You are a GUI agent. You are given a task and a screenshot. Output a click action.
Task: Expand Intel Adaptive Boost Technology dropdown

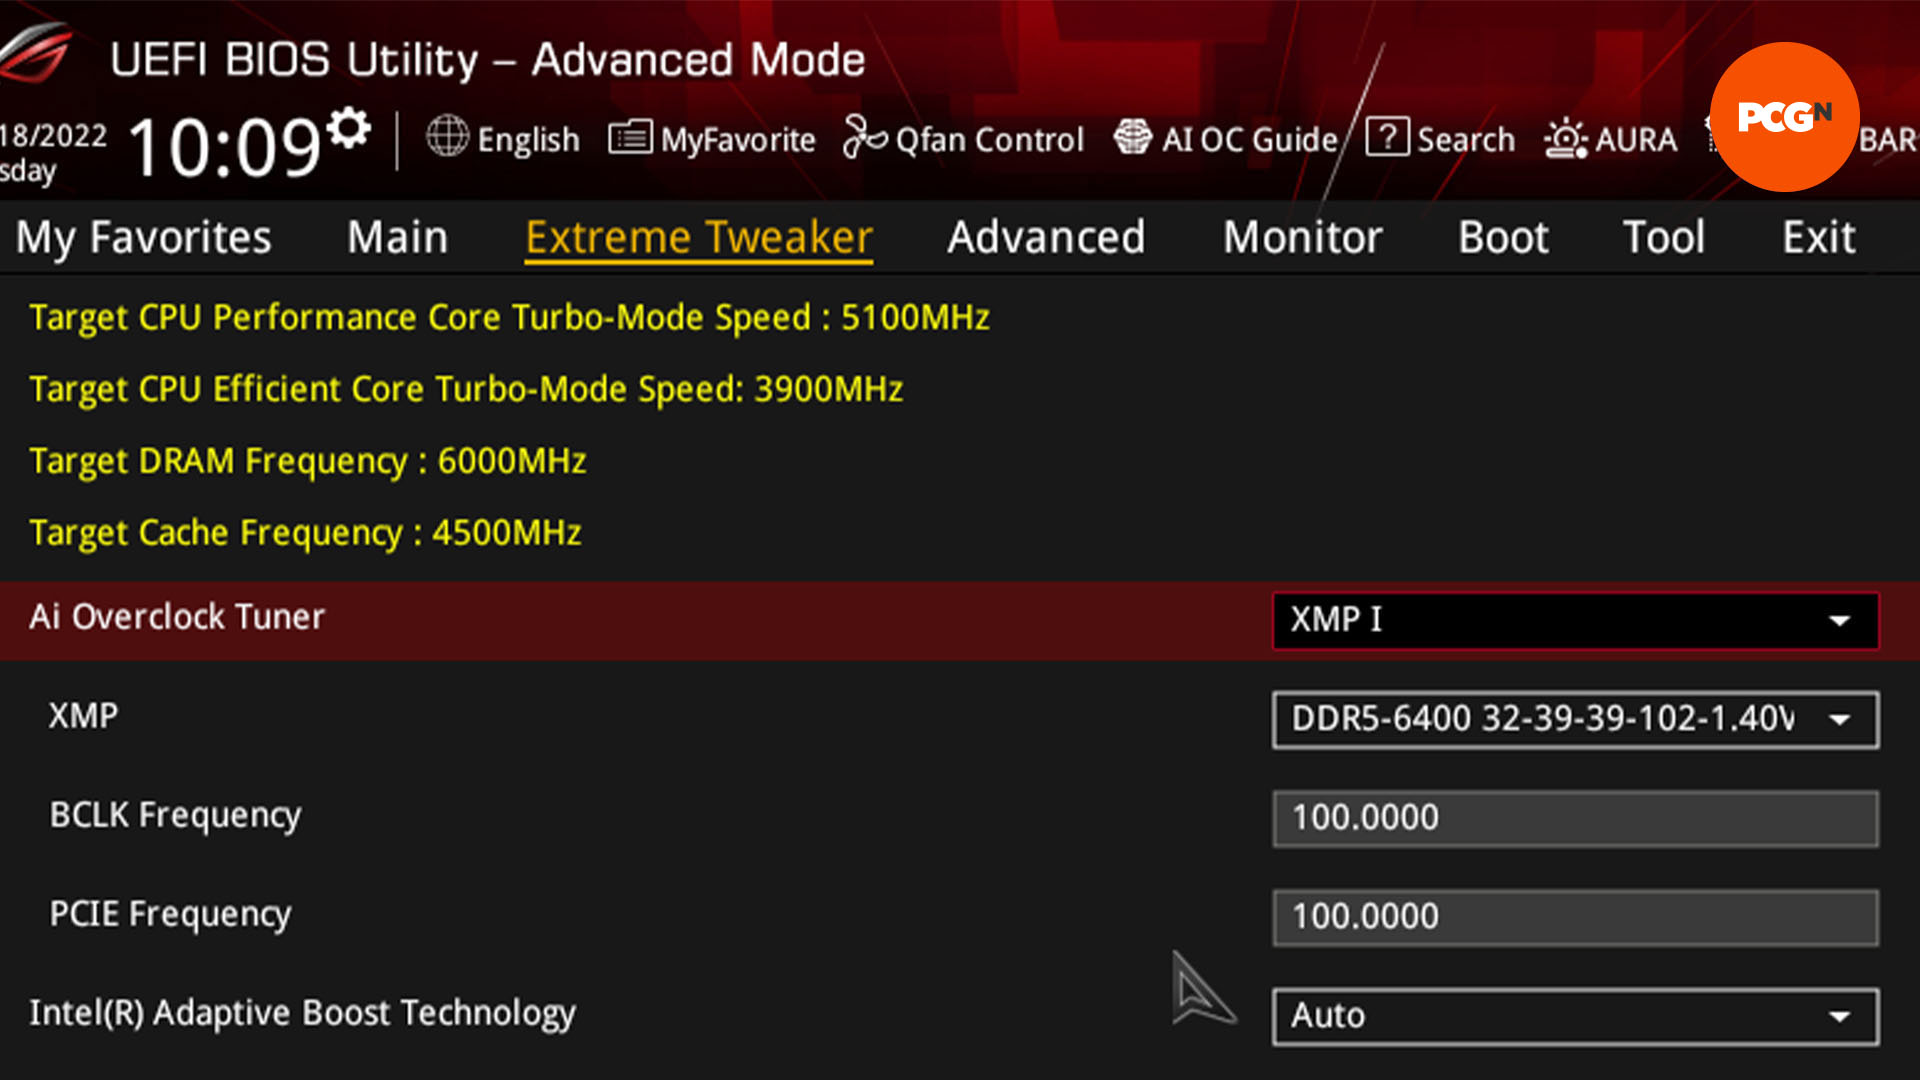(x=1841, y=1014)
